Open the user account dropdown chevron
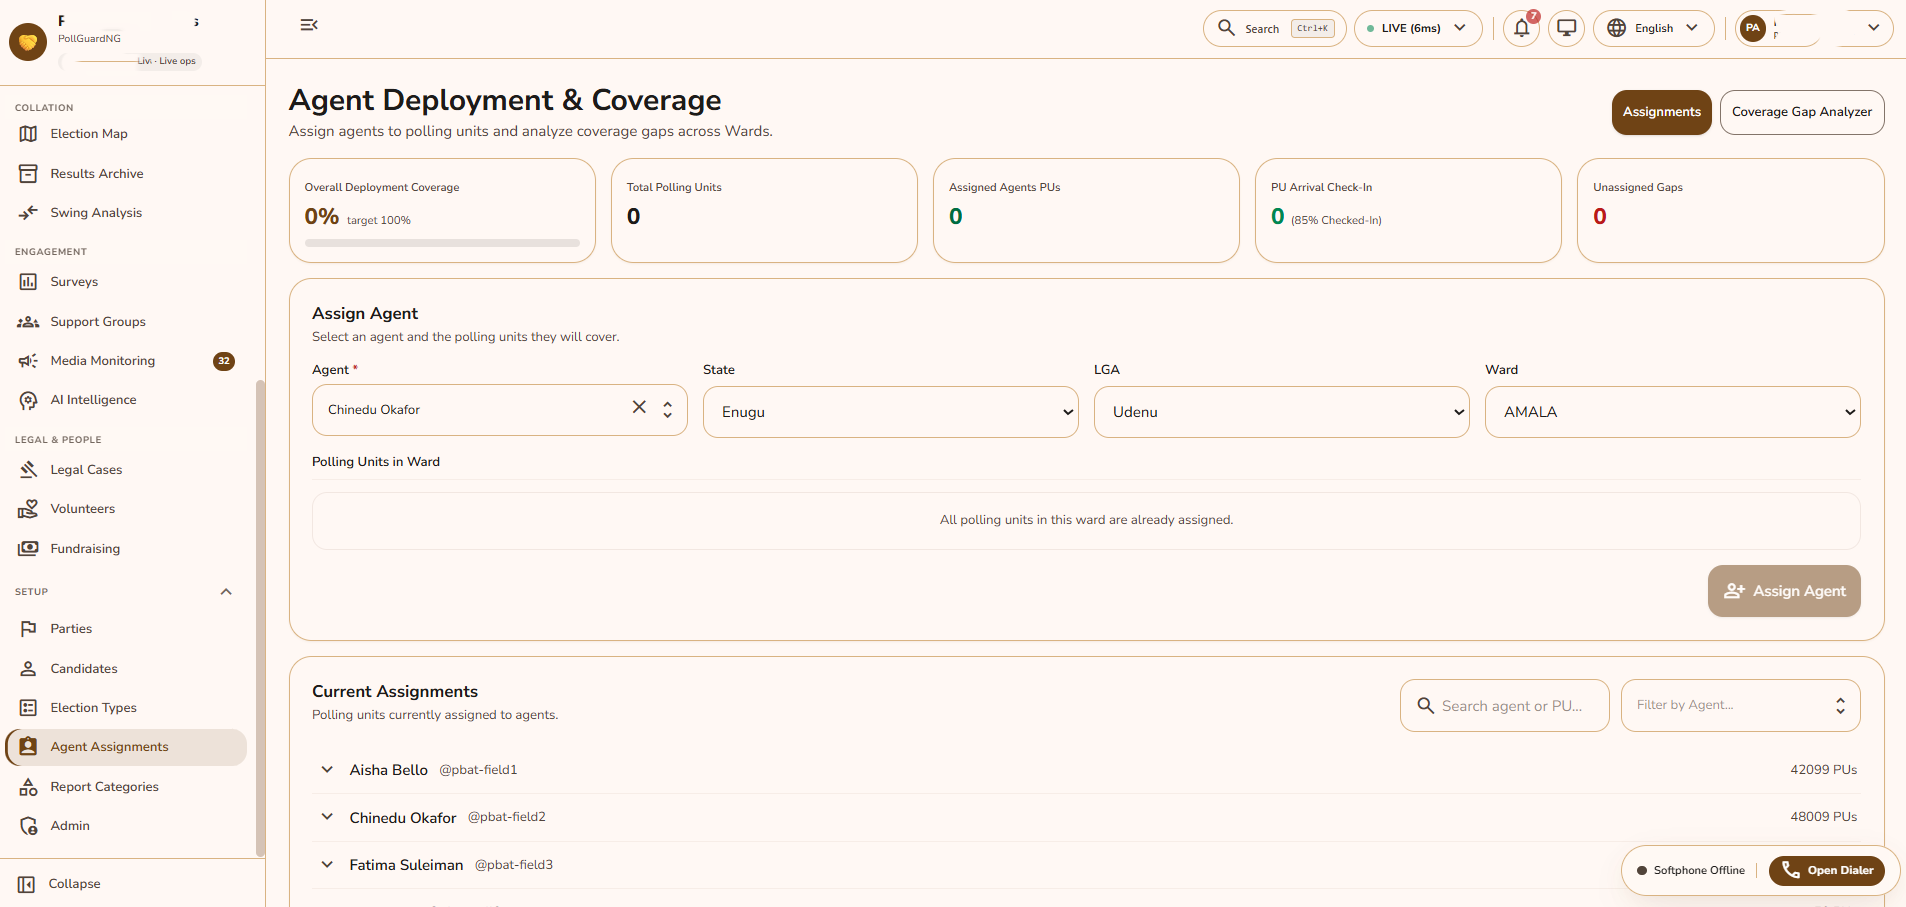1906x907 pixels. click(1873, 28)
